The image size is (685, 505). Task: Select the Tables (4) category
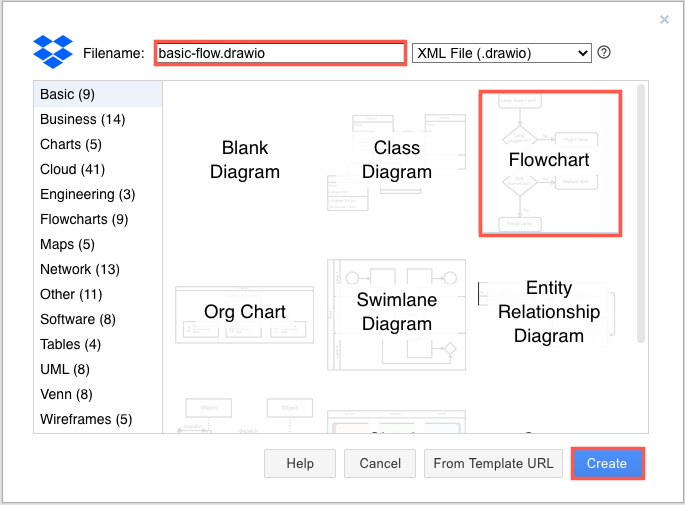(98, 344)
